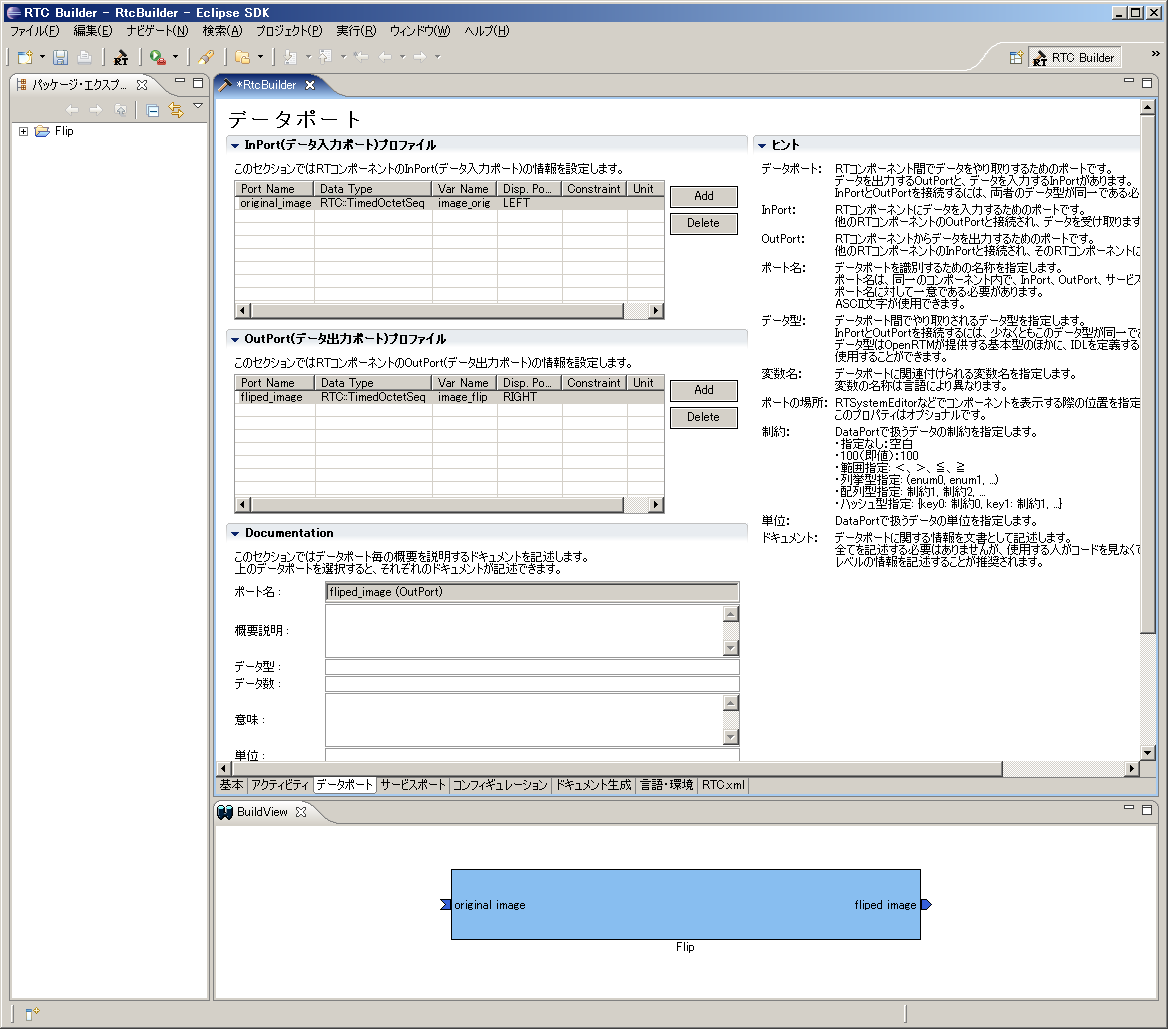Click the open folder toolbar icon
1168x1029 pixels.
pos(243,57)
